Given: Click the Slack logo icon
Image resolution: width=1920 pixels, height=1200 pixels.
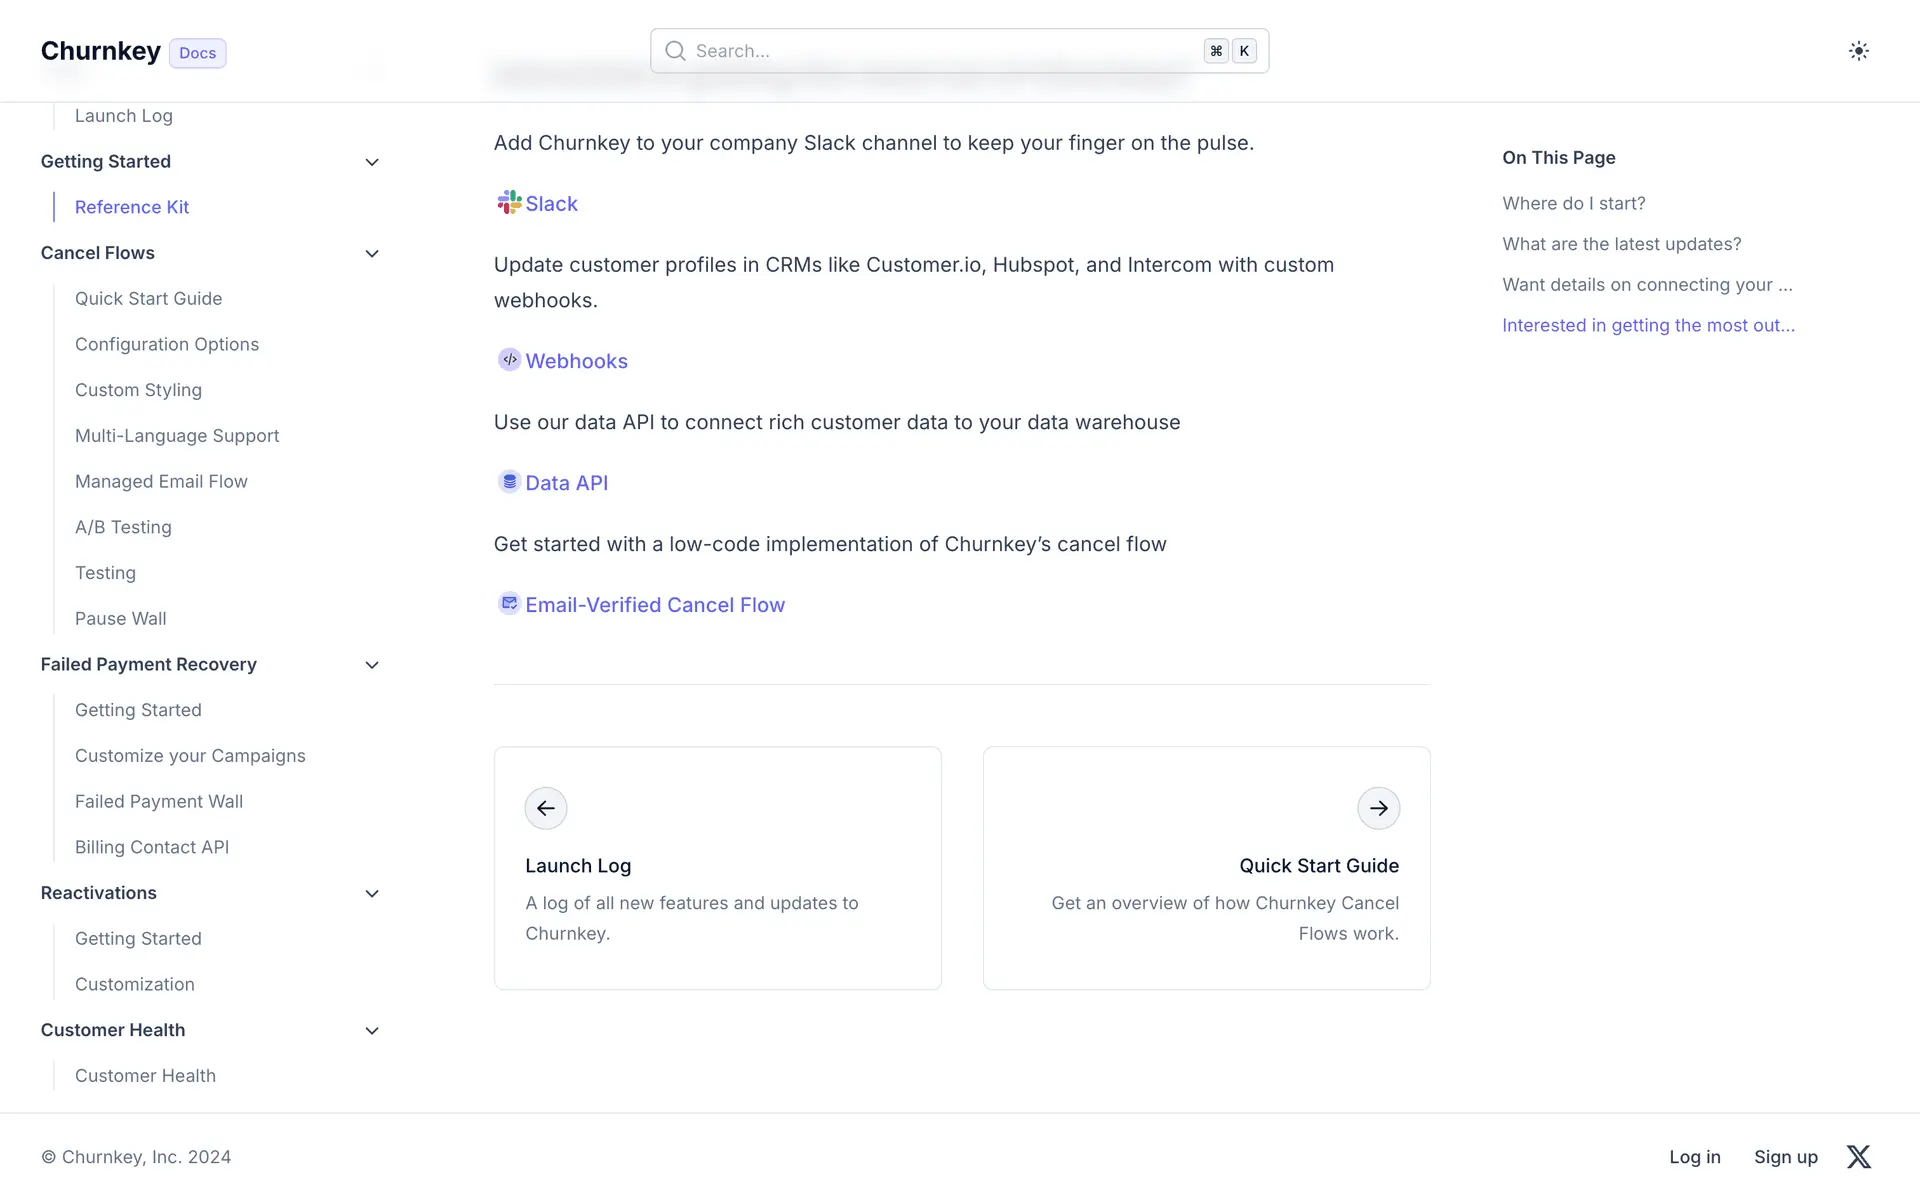Looking at the screenshot, I should click(x=509, y=203).
